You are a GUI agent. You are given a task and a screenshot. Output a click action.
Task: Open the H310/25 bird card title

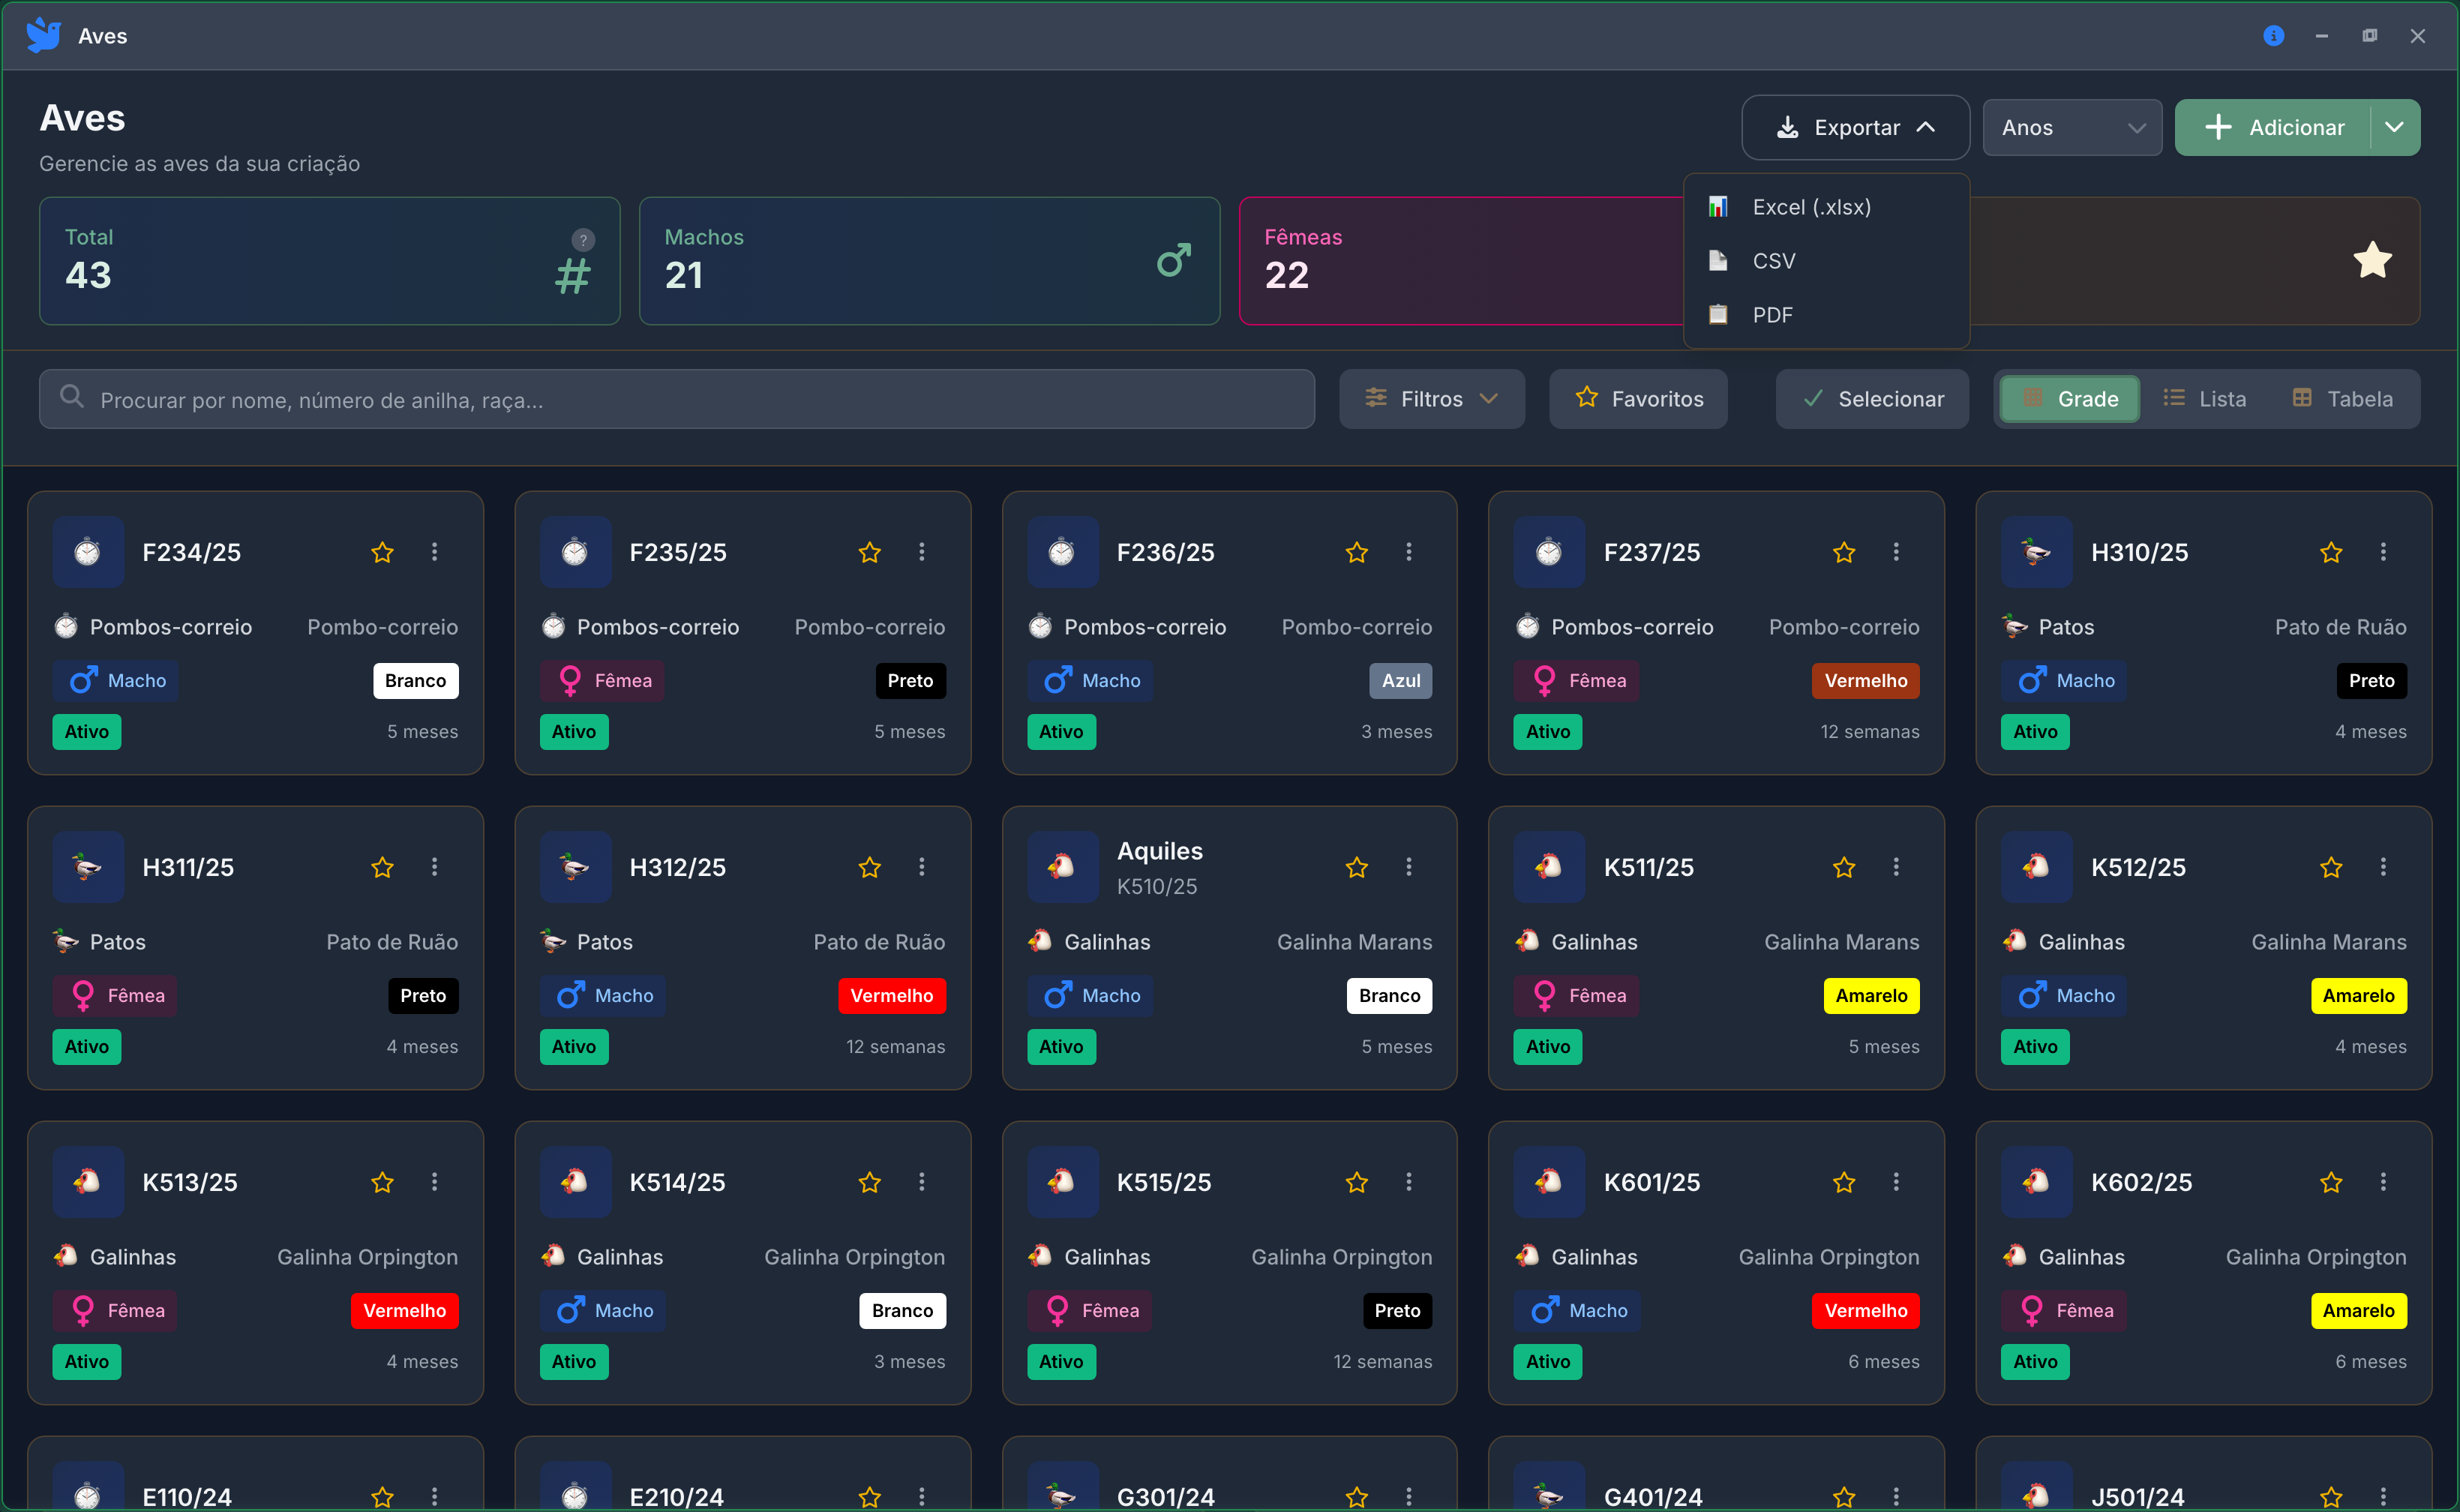pyautogui.click(x=2139, y=552)
